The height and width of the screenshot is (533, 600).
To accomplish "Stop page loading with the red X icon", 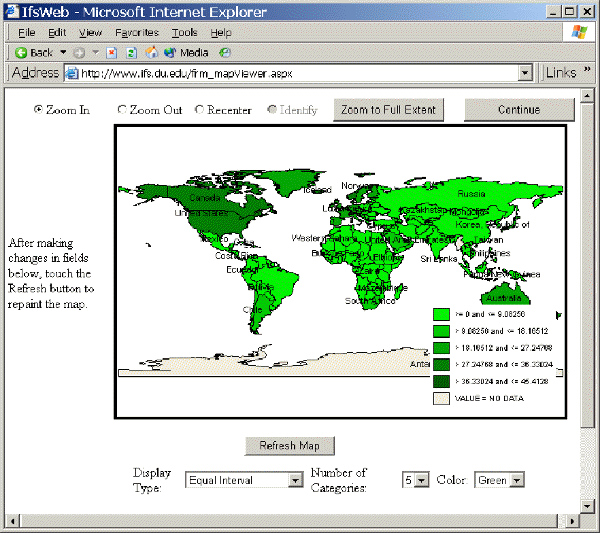I will tap(111, 52).
